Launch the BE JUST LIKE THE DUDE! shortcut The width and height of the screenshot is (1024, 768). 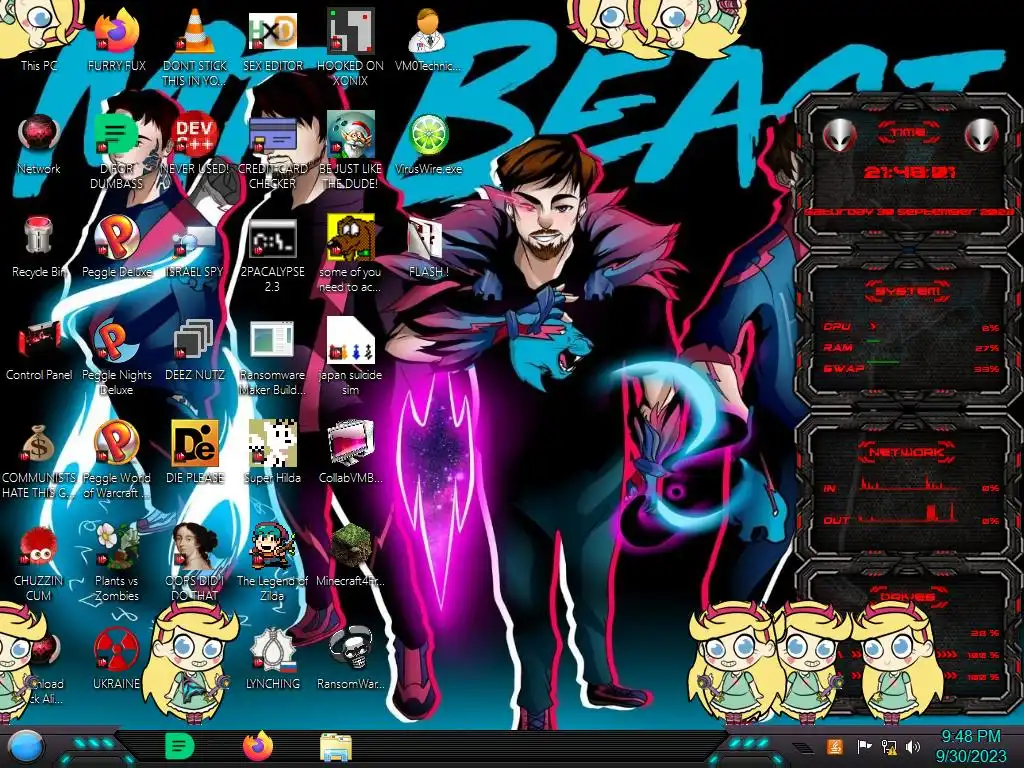pyautogui.click(x=350, y=150)
